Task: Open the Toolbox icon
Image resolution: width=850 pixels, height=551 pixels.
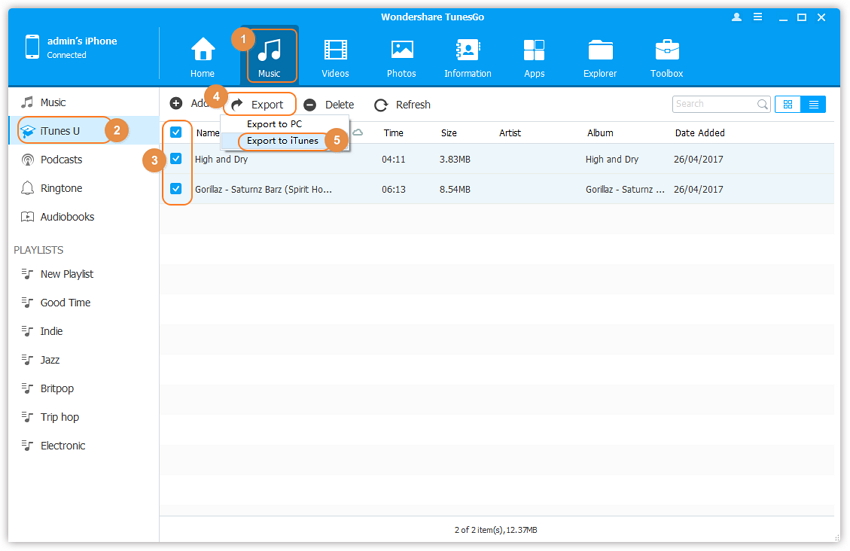Action: pyautogui.click(x=667, y=56)
